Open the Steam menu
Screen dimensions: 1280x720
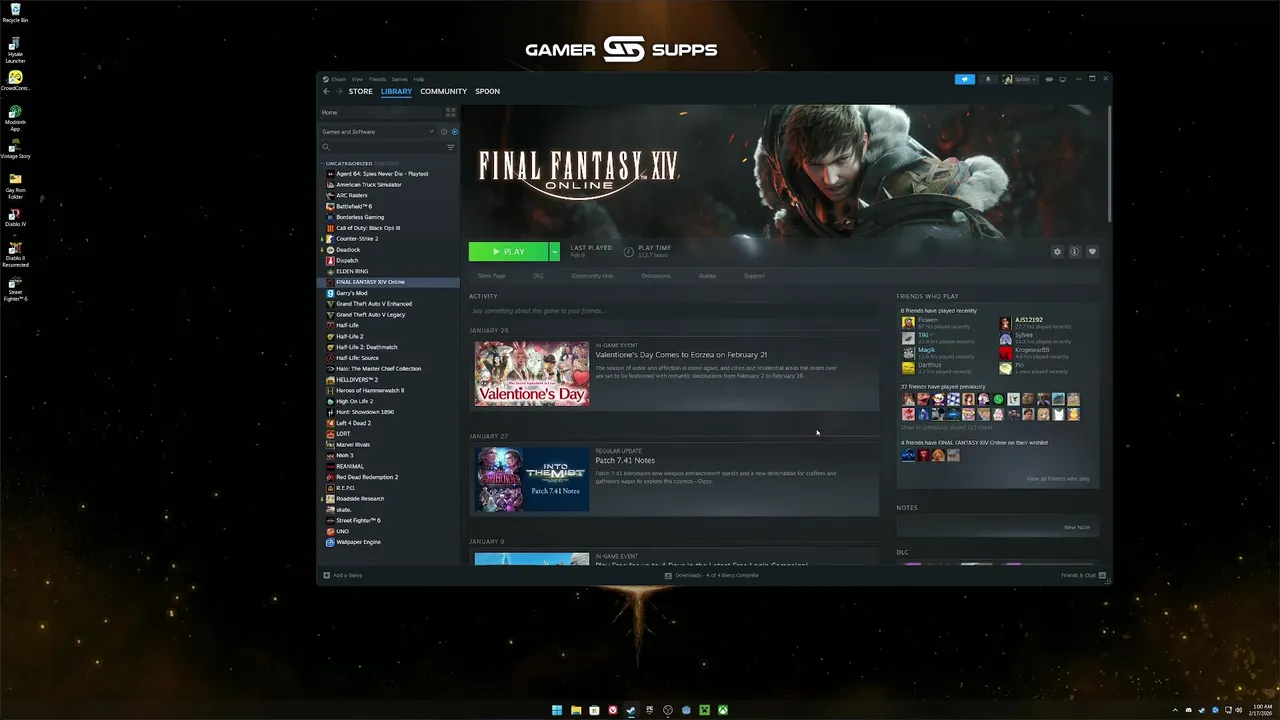pos(339,79)
